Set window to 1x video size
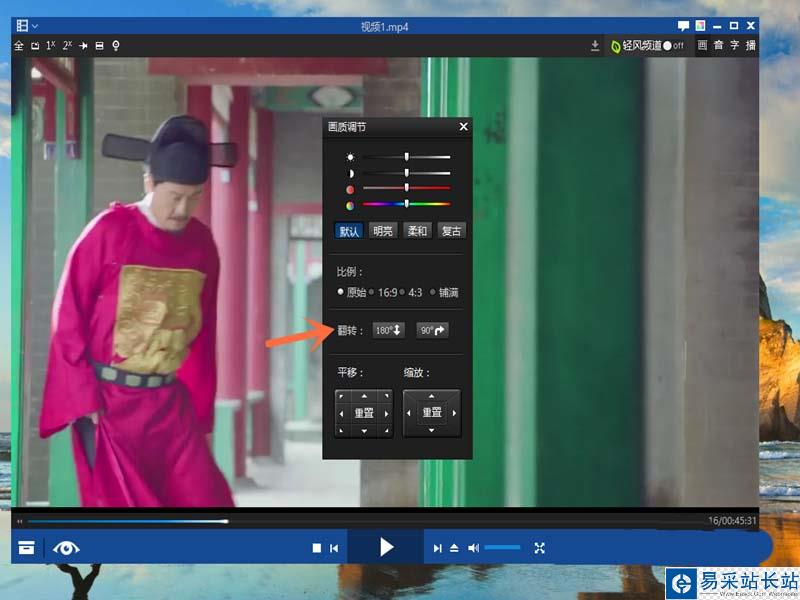This screenshot has height=600, width=800. [51, 45]
